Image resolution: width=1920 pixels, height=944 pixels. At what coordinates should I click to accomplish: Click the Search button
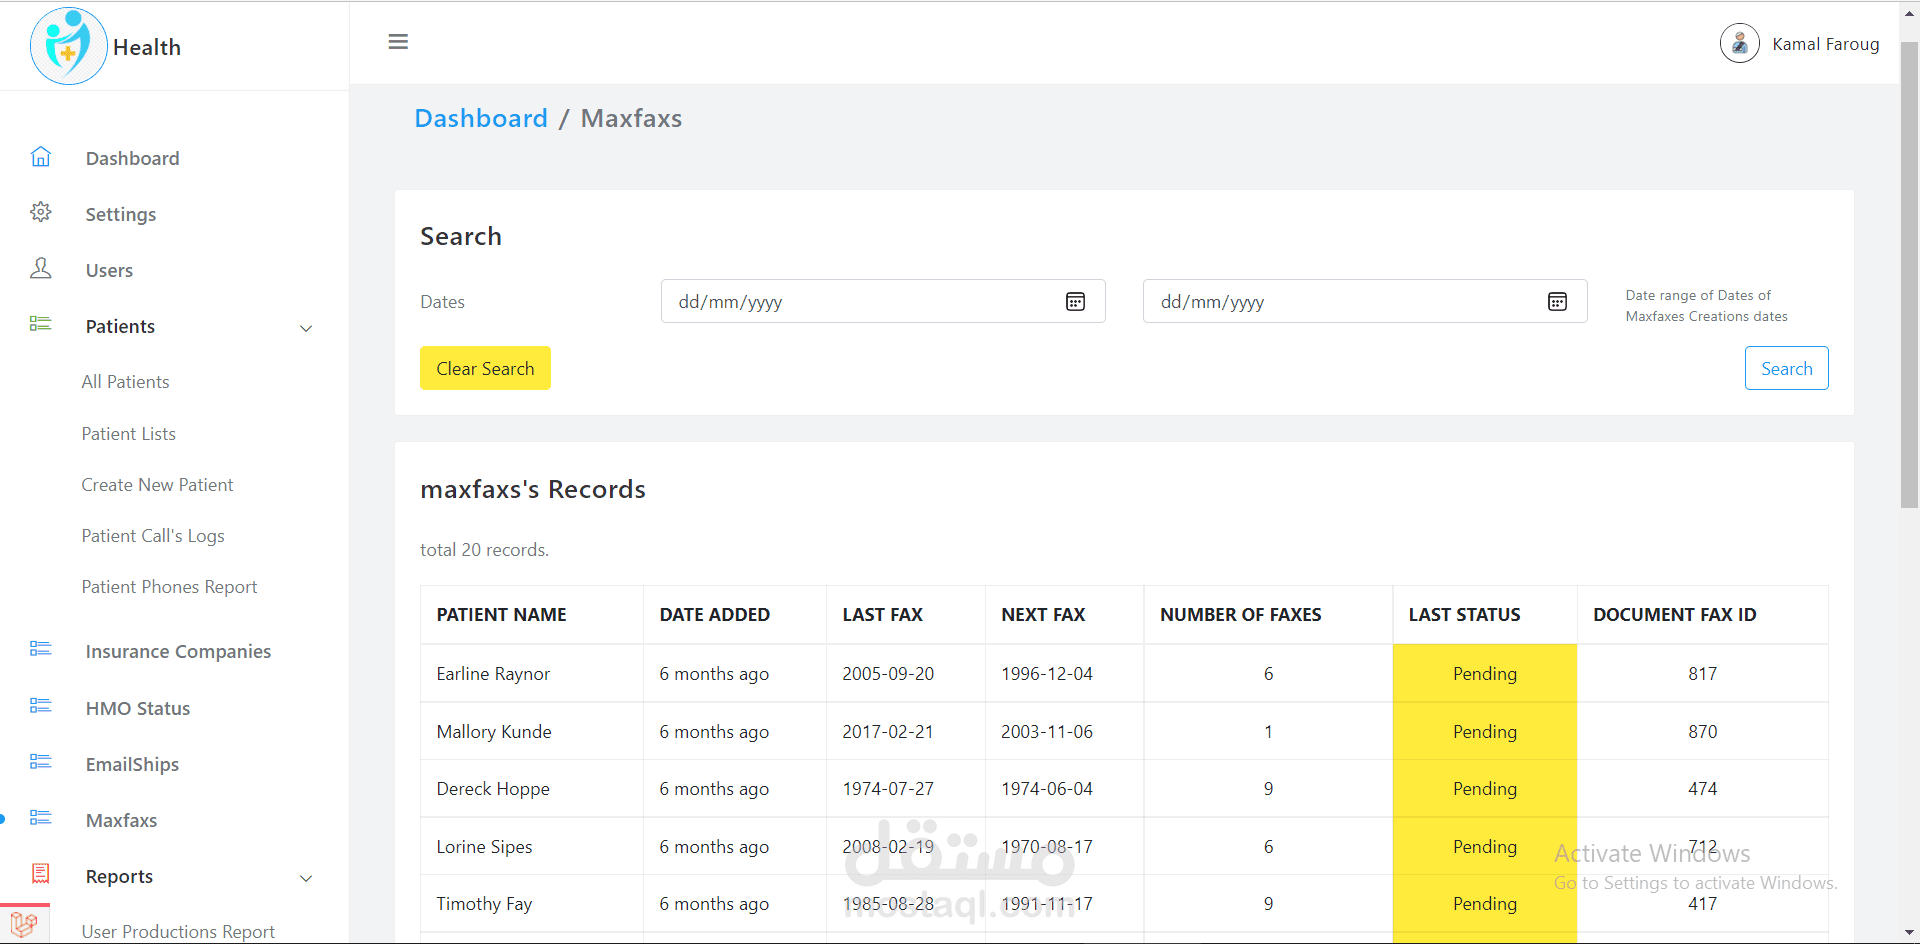[1786, 368]
